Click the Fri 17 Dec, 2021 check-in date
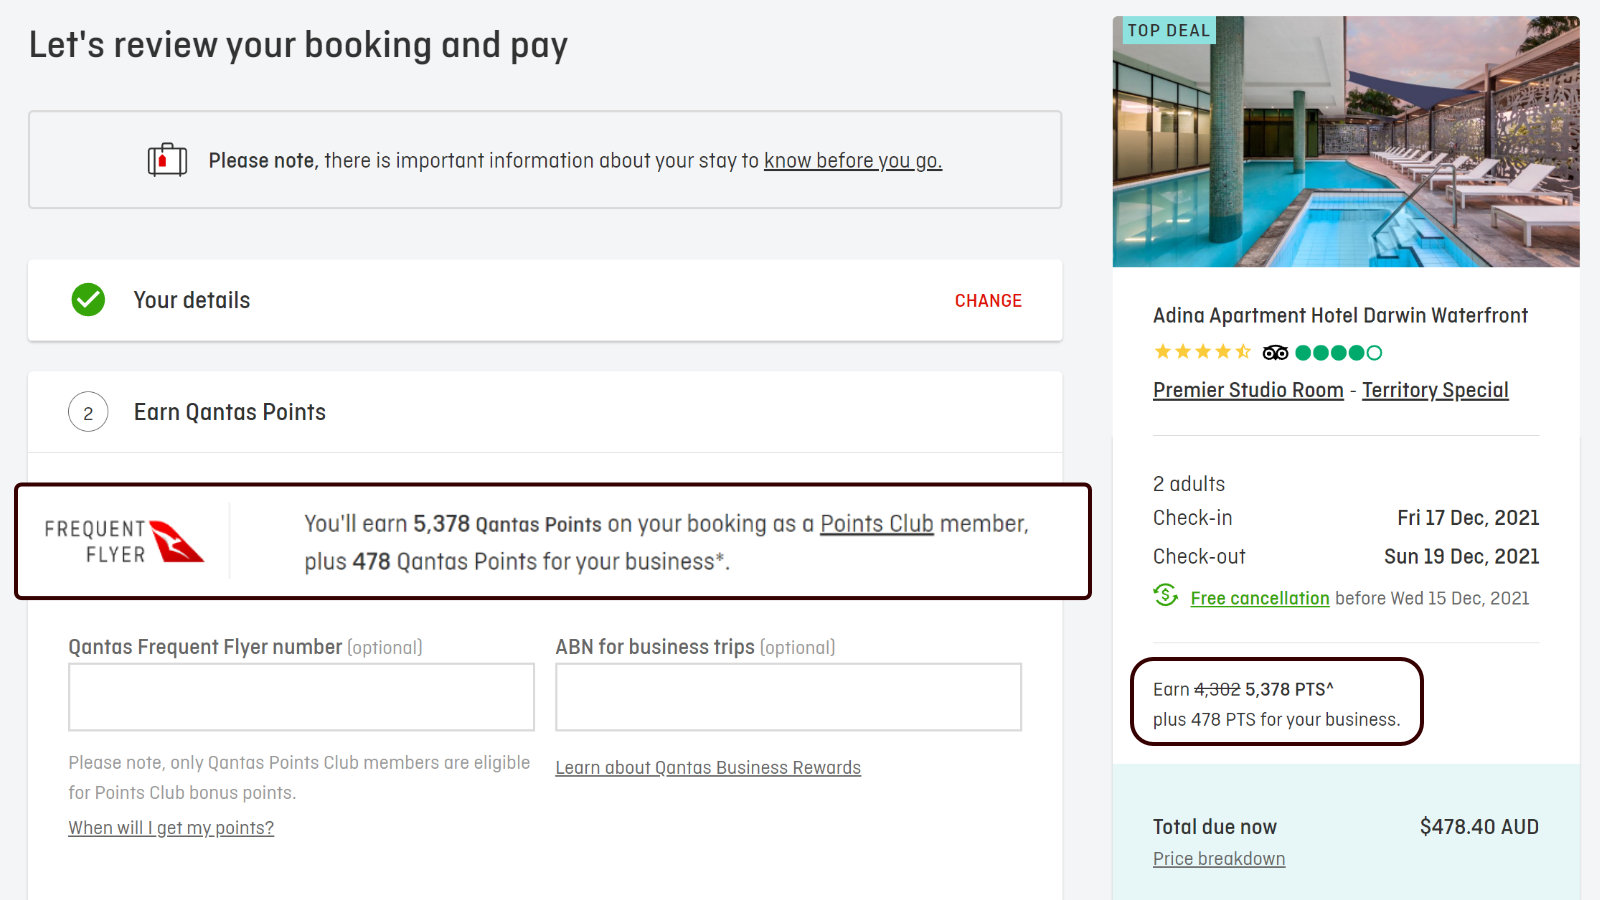1600x900 pixels. pos(1468,518)
